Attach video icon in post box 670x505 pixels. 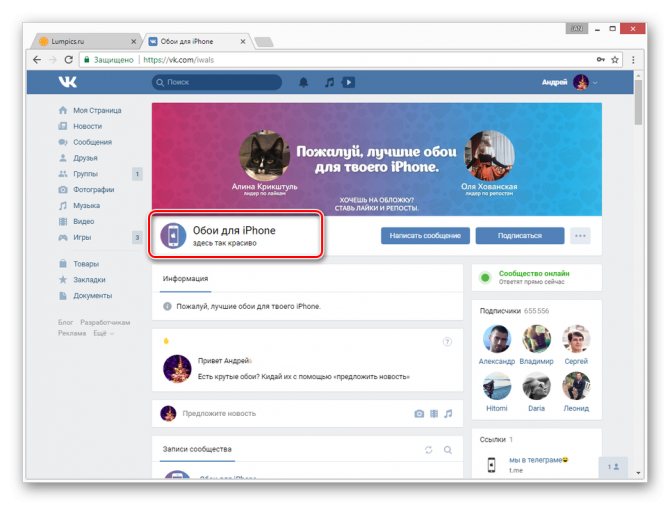click(x=434, y=414)
